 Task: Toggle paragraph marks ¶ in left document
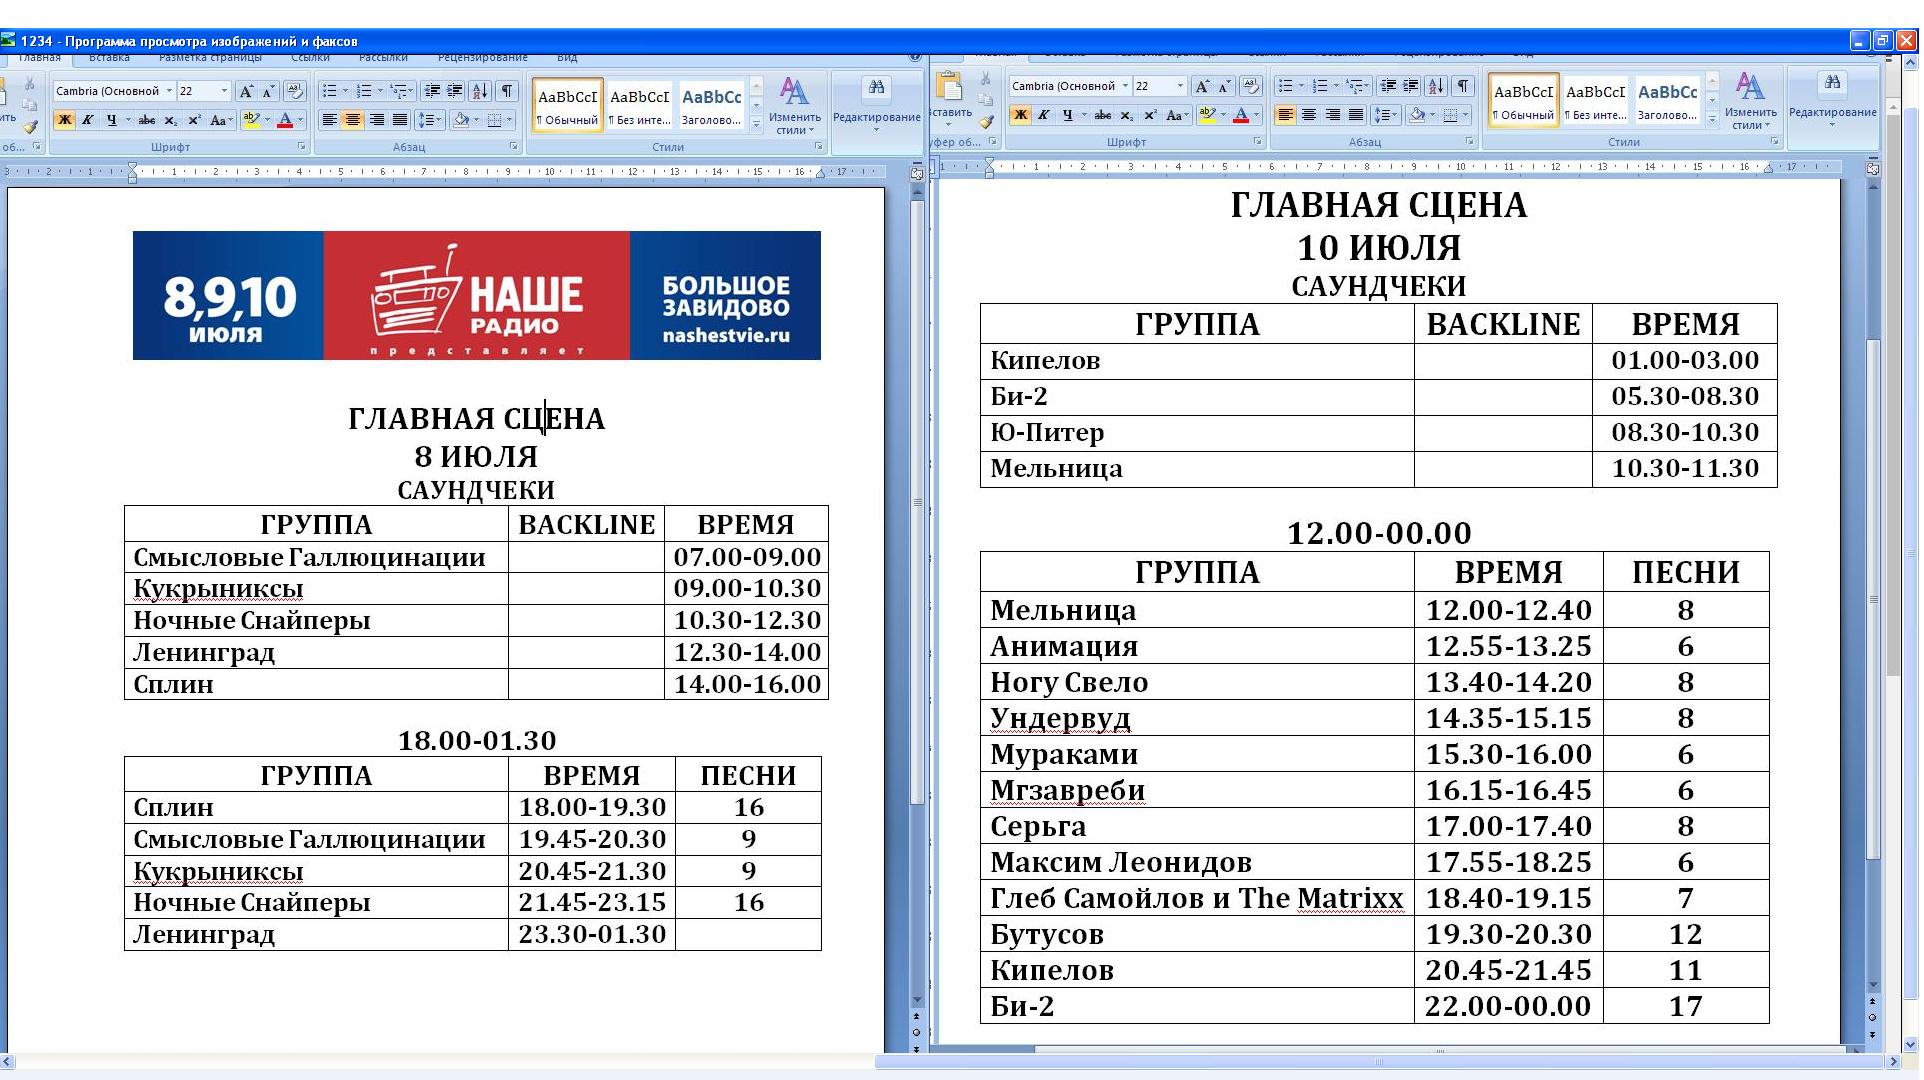coord(508,91)
